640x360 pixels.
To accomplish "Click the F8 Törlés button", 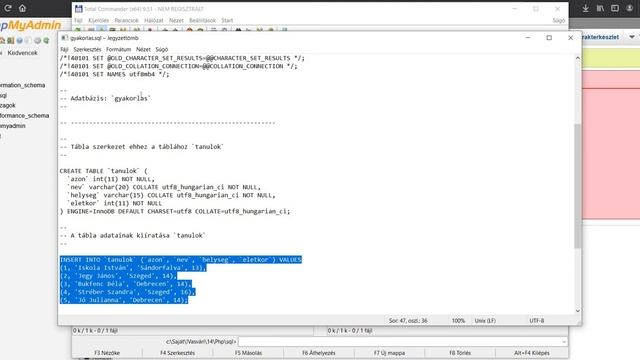I will coord(460,353).
